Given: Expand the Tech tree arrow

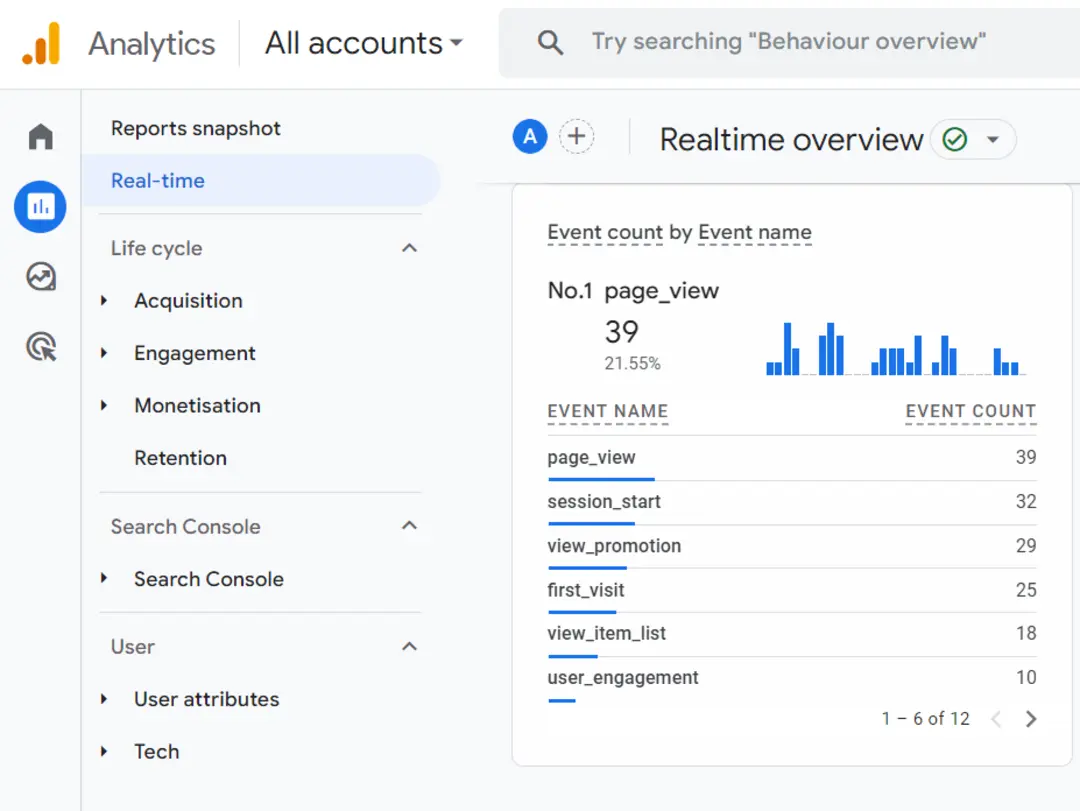Looking at the screenshot, I should (104, 751).
